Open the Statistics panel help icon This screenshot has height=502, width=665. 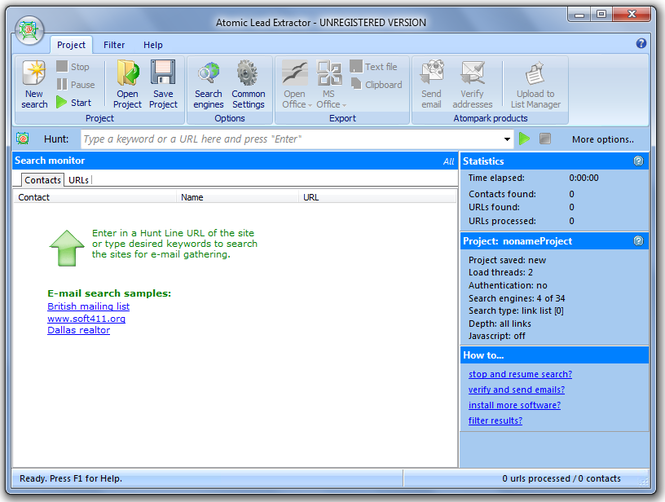[x=638, y=161]
